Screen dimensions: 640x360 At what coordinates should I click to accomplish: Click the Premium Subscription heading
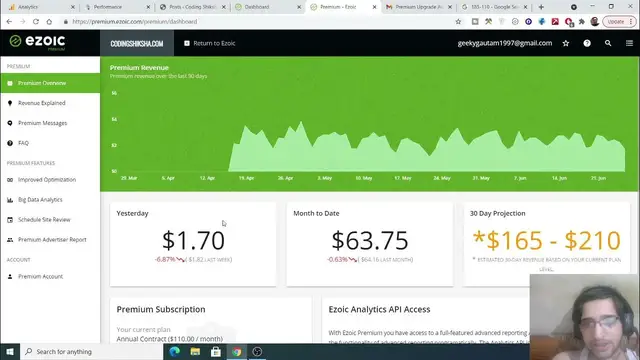click(x=161, y=309)
